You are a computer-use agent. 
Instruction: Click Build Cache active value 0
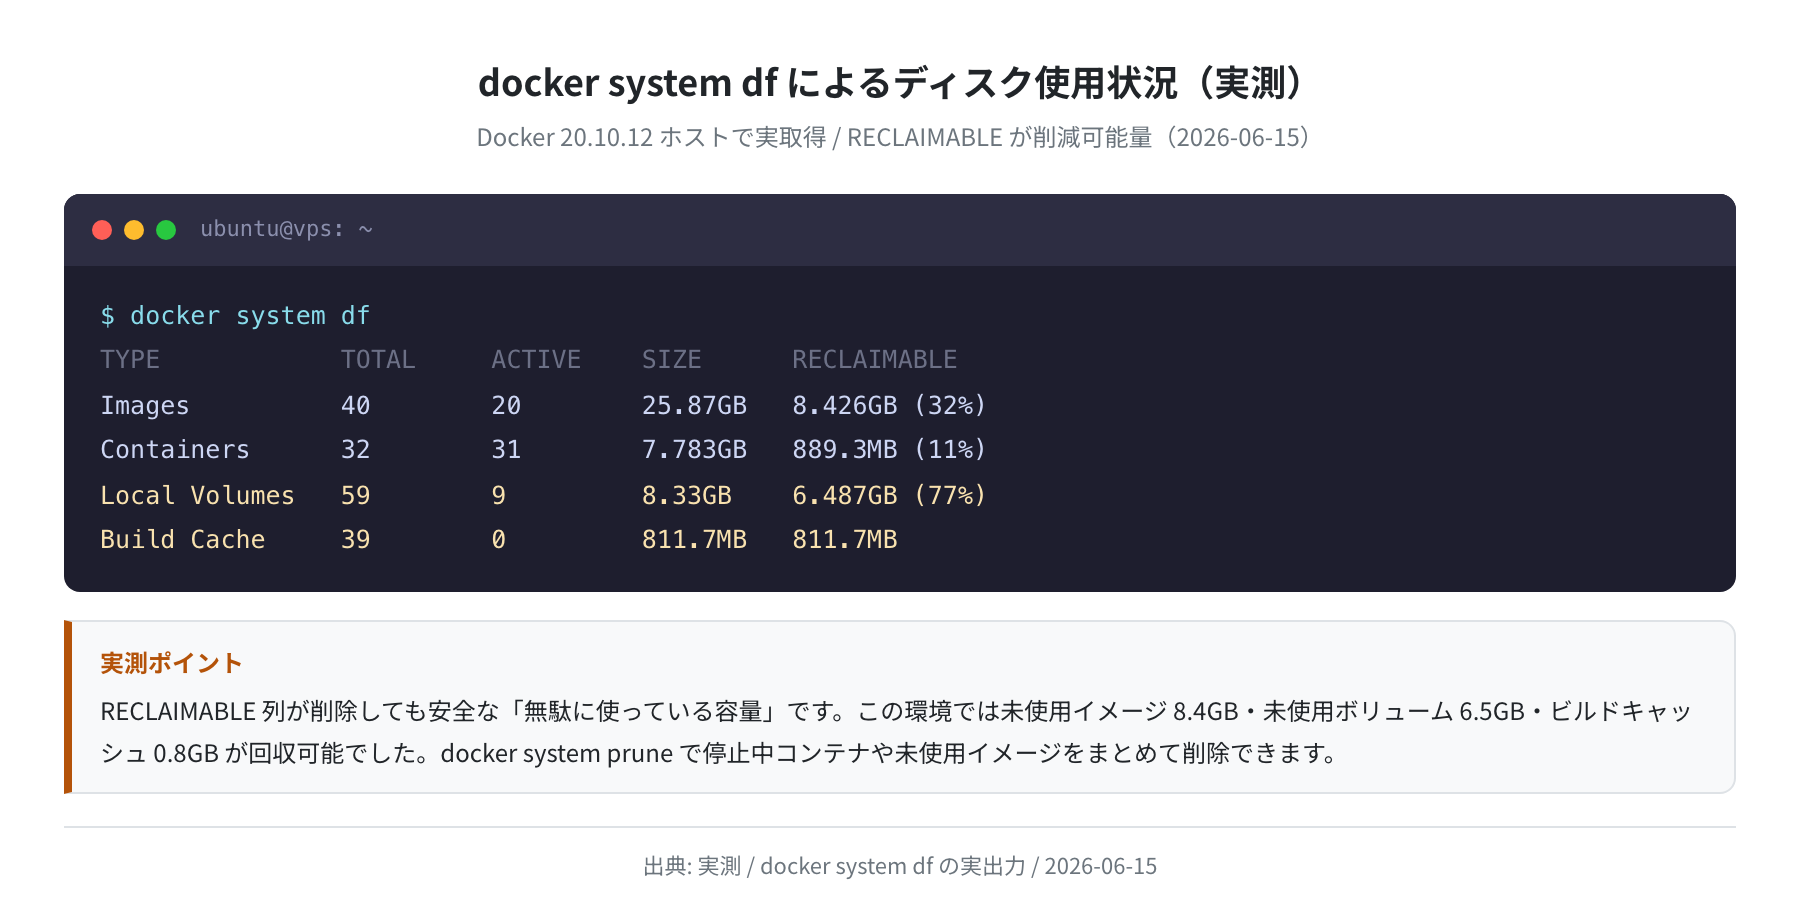pyautogui.click(x=499, y=540)
